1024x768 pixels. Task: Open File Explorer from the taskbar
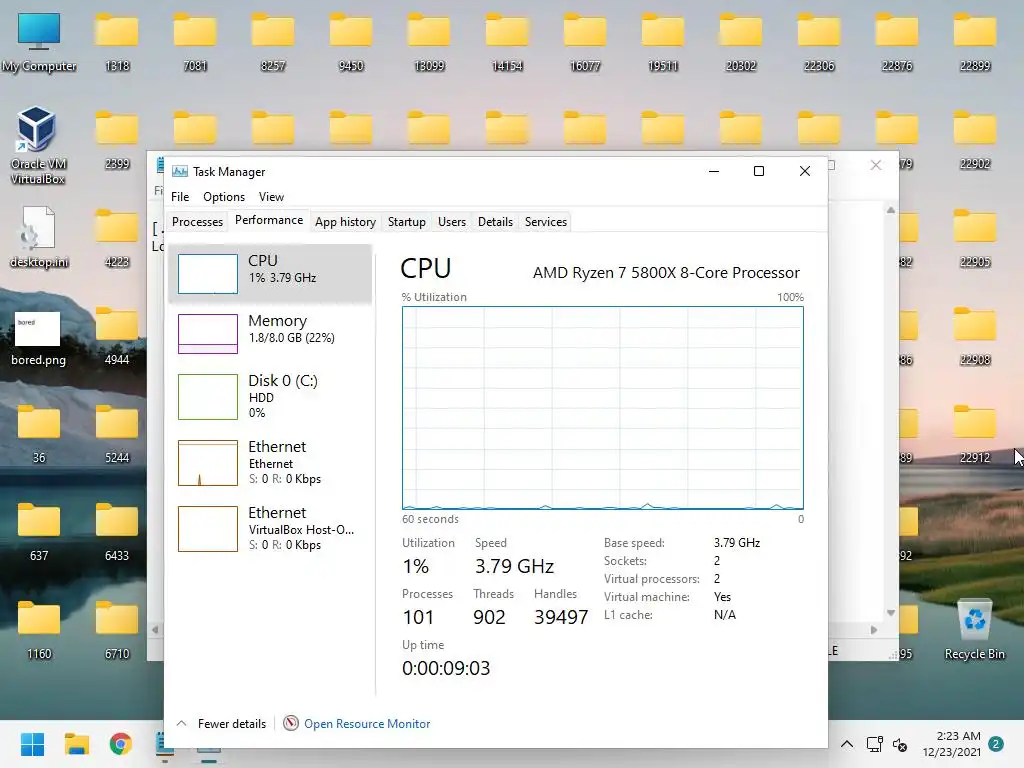(76, 744)
